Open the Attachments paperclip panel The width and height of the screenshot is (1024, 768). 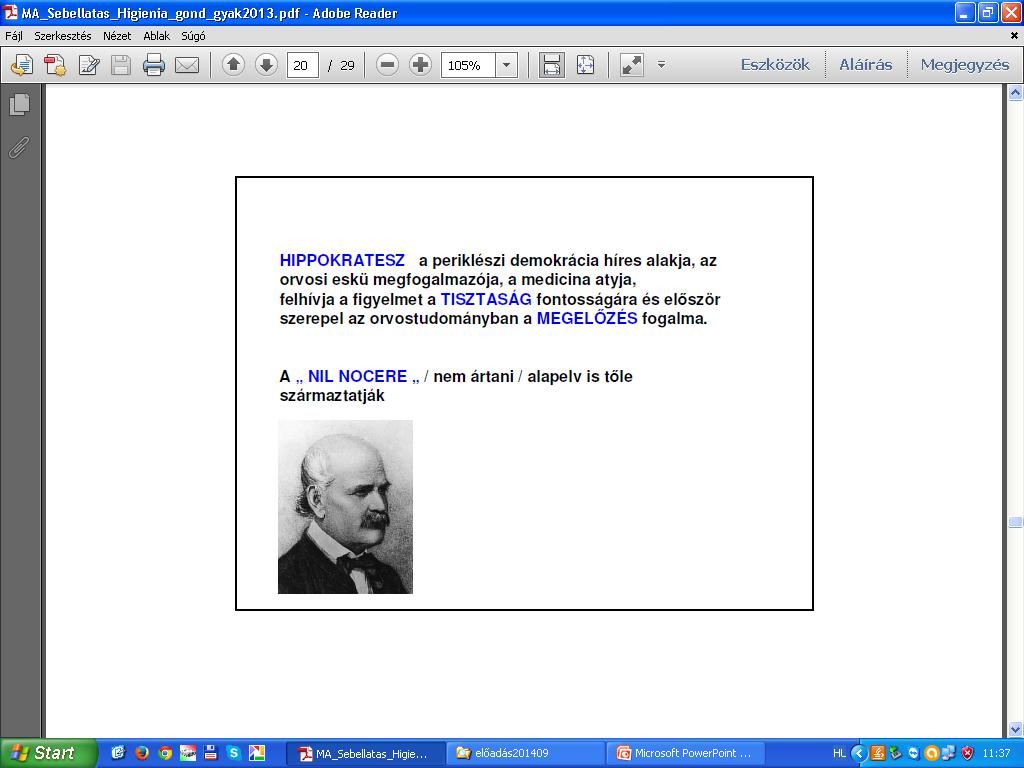(20, 147)
